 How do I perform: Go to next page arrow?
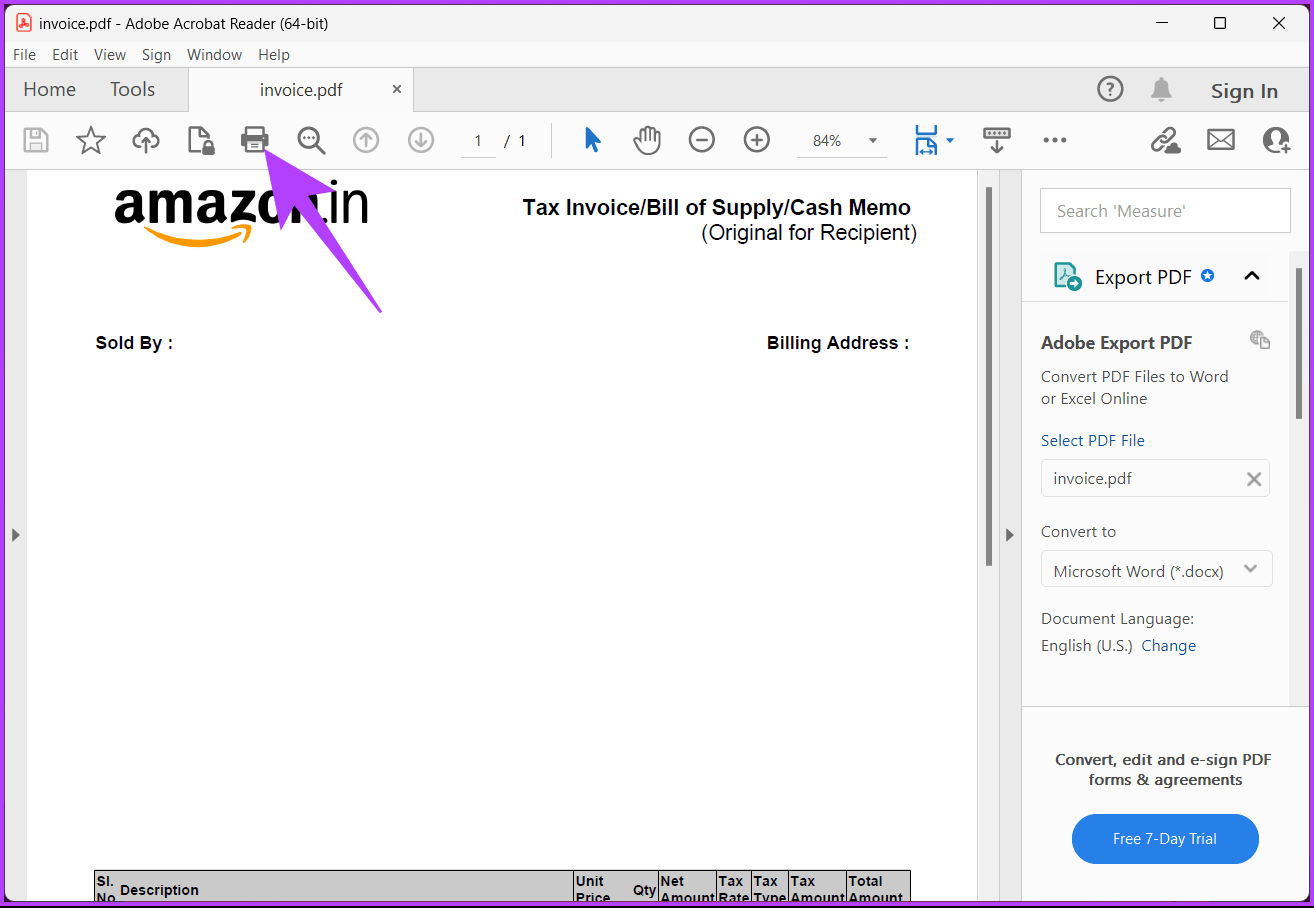tap(421, 141)
